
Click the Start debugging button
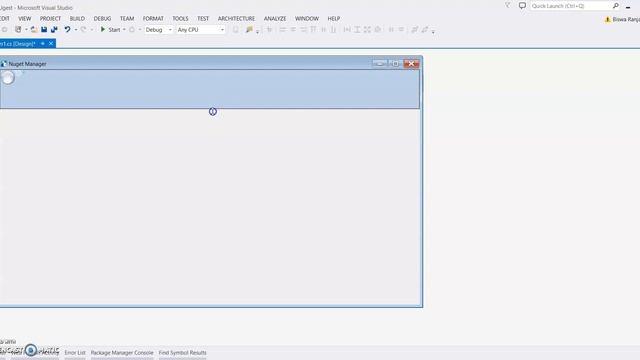(x=110, y=29)
